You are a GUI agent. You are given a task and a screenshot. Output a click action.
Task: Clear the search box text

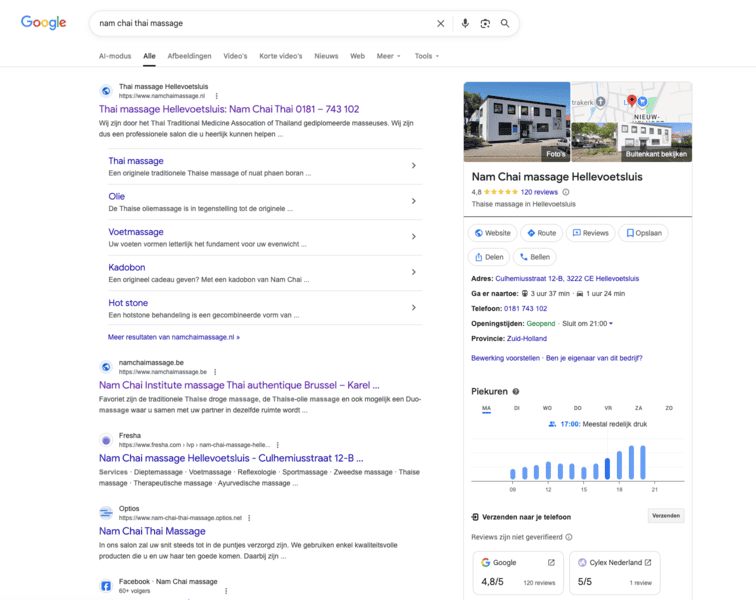tap(440, 23)
